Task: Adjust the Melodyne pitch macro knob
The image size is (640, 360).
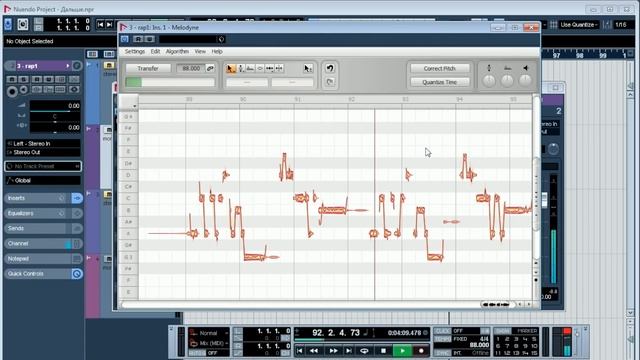Action: click(x=489, y=81)
